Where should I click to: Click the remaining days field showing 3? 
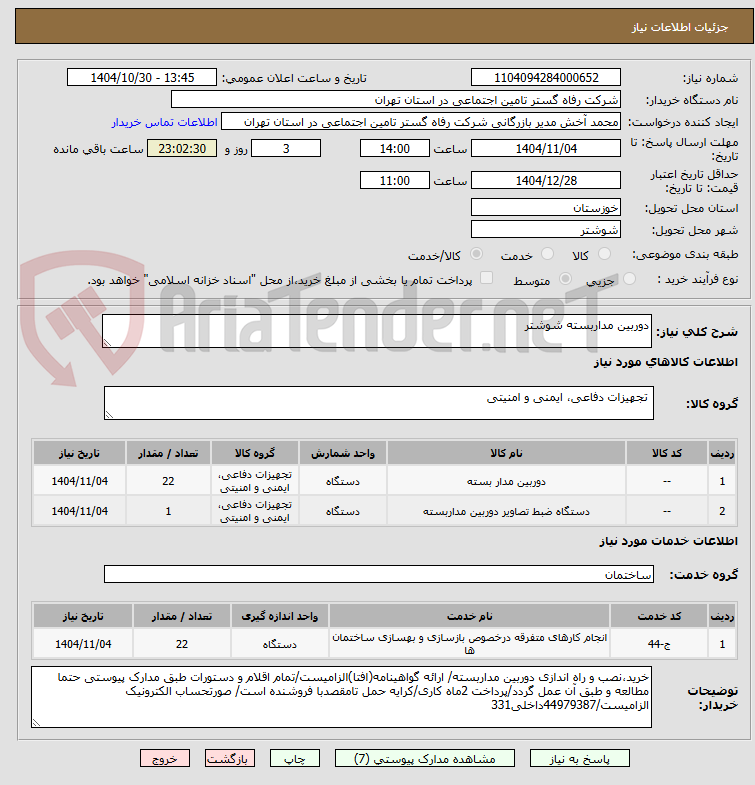[286, 149]
